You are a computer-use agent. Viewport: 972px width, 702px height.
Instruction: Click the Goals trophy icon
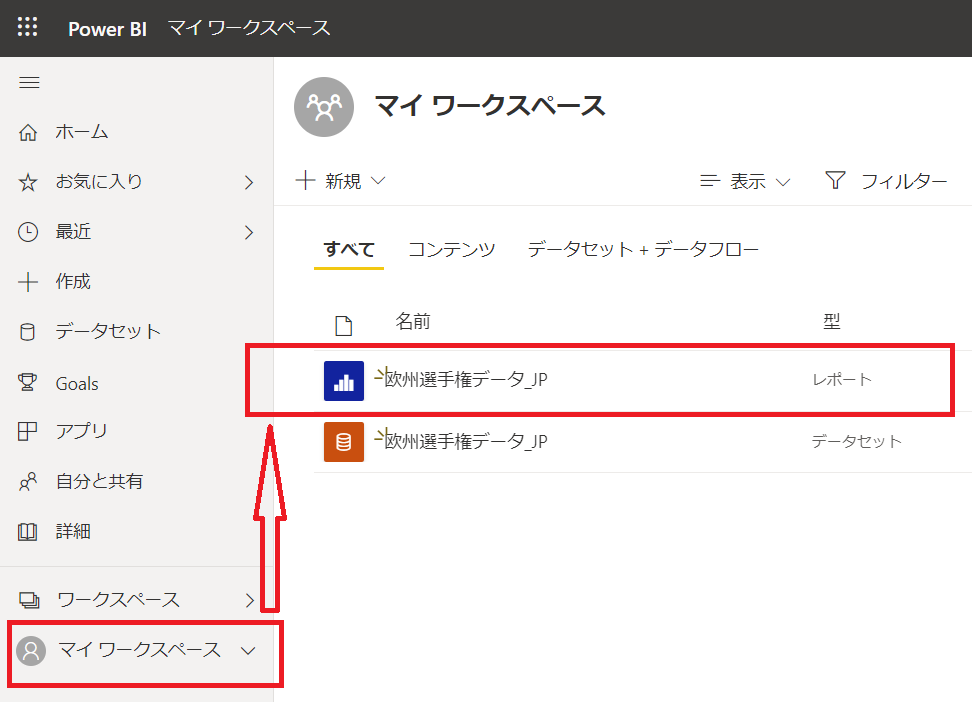point(28,382)
